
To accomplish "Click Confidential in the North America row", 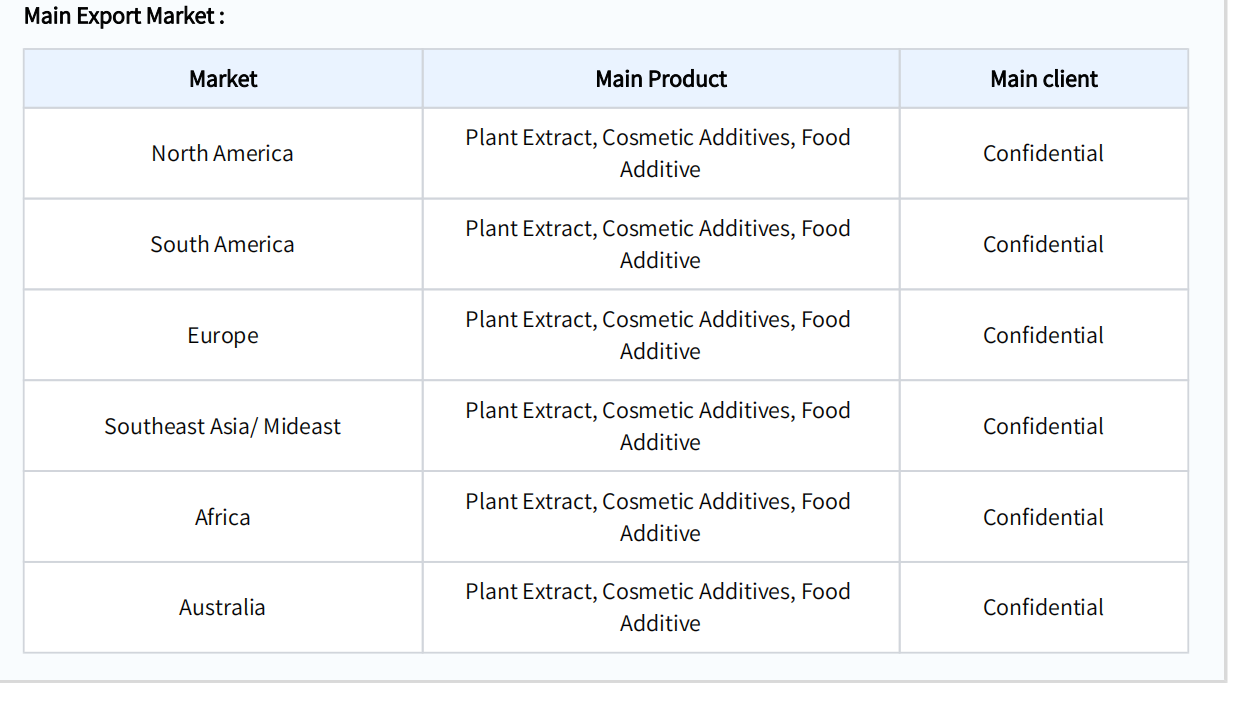I will (x=1044, y=154).
